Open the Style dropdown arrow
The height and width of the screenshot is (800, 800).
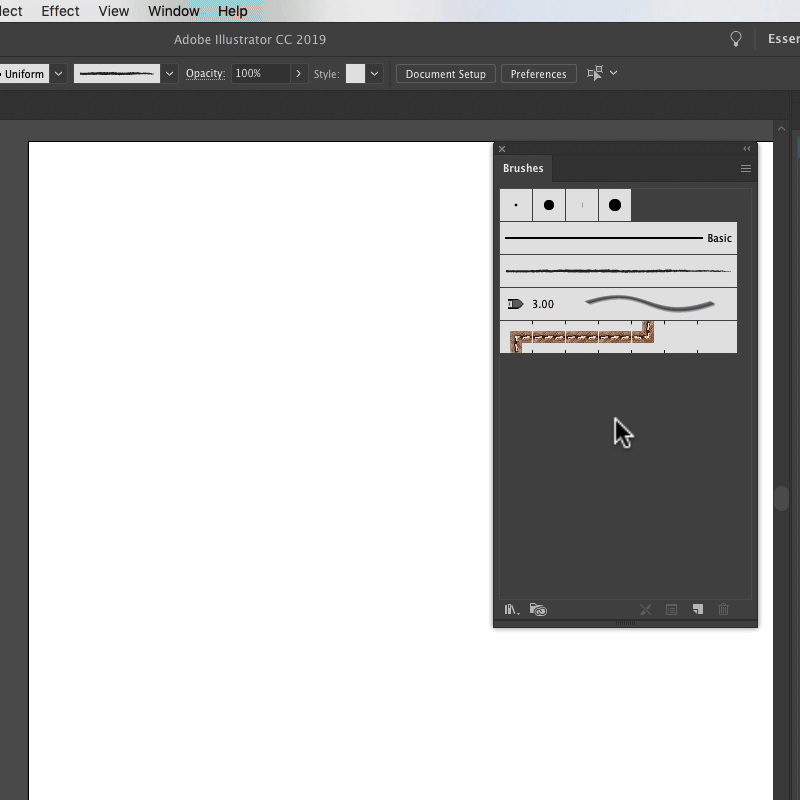click(x=374, y=73)
